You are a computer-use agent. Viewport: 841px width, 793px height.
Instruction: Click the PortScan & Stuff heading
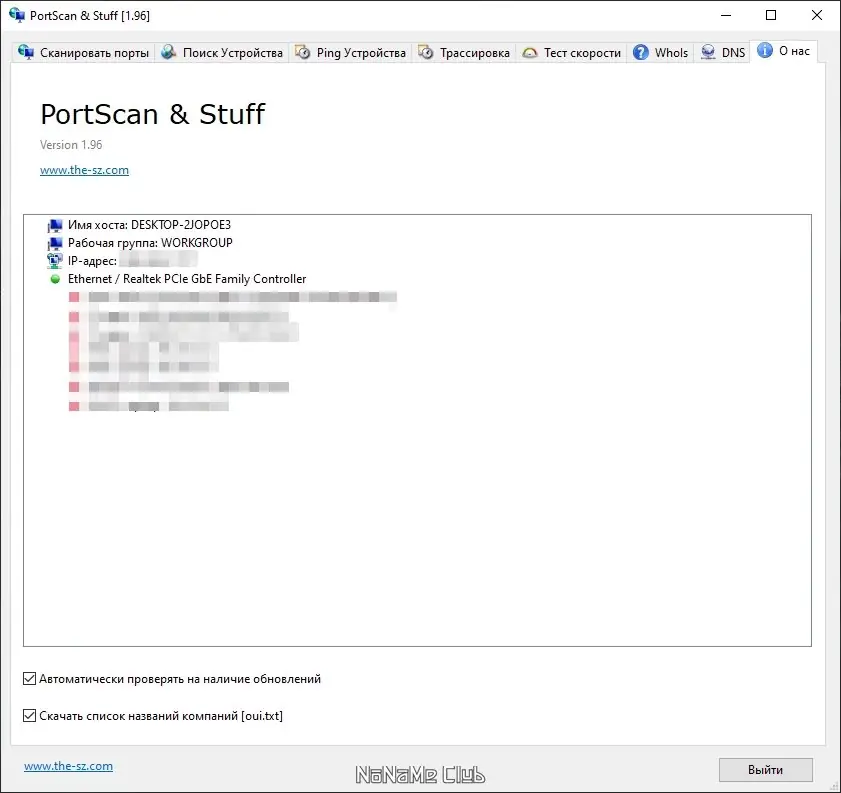(153, 114)
